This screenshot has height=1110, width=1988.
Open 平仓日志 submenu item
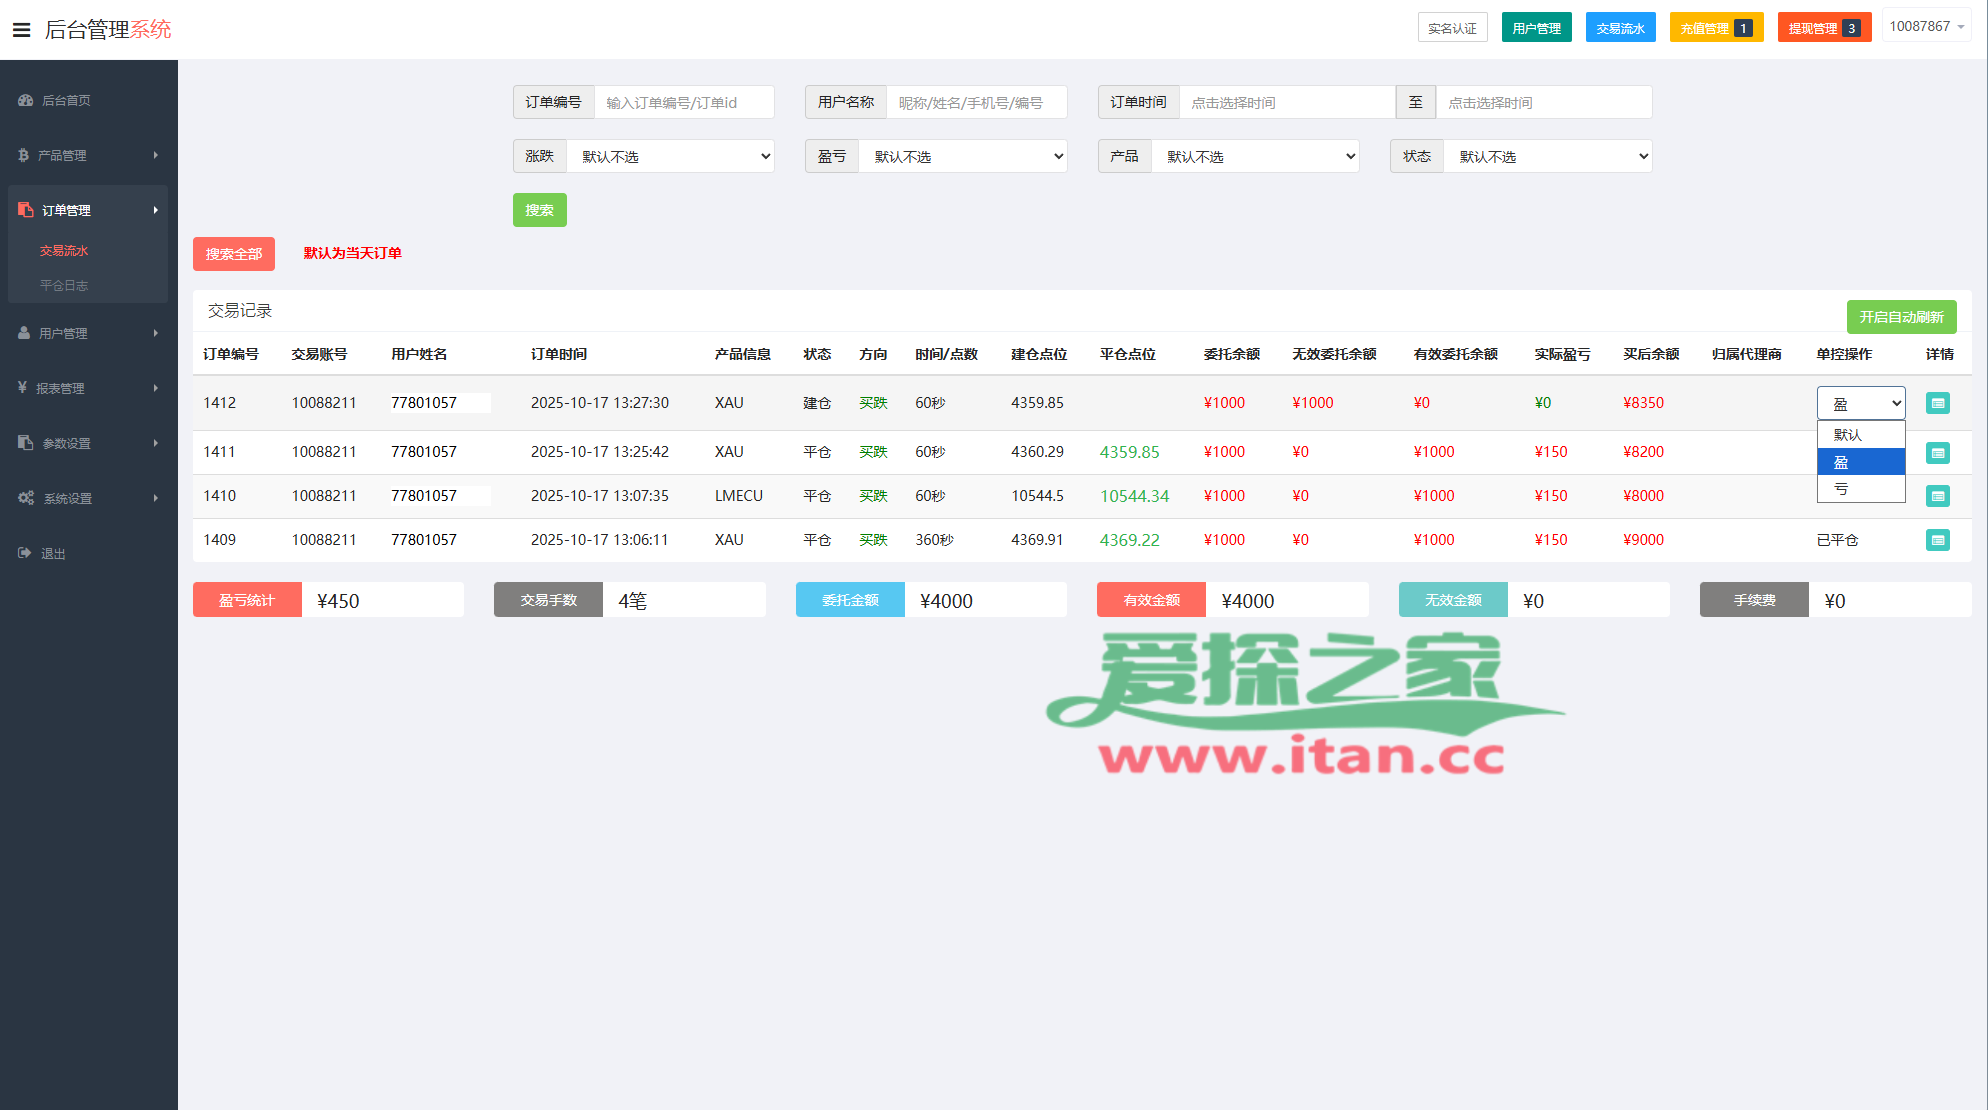(64, 286)
